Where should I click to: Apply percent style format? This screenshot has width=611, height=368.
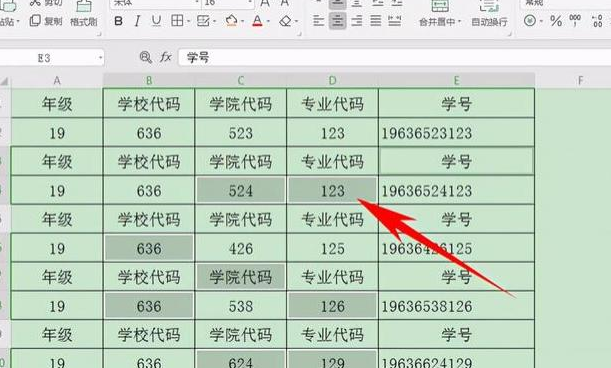[x=556, y=21]
